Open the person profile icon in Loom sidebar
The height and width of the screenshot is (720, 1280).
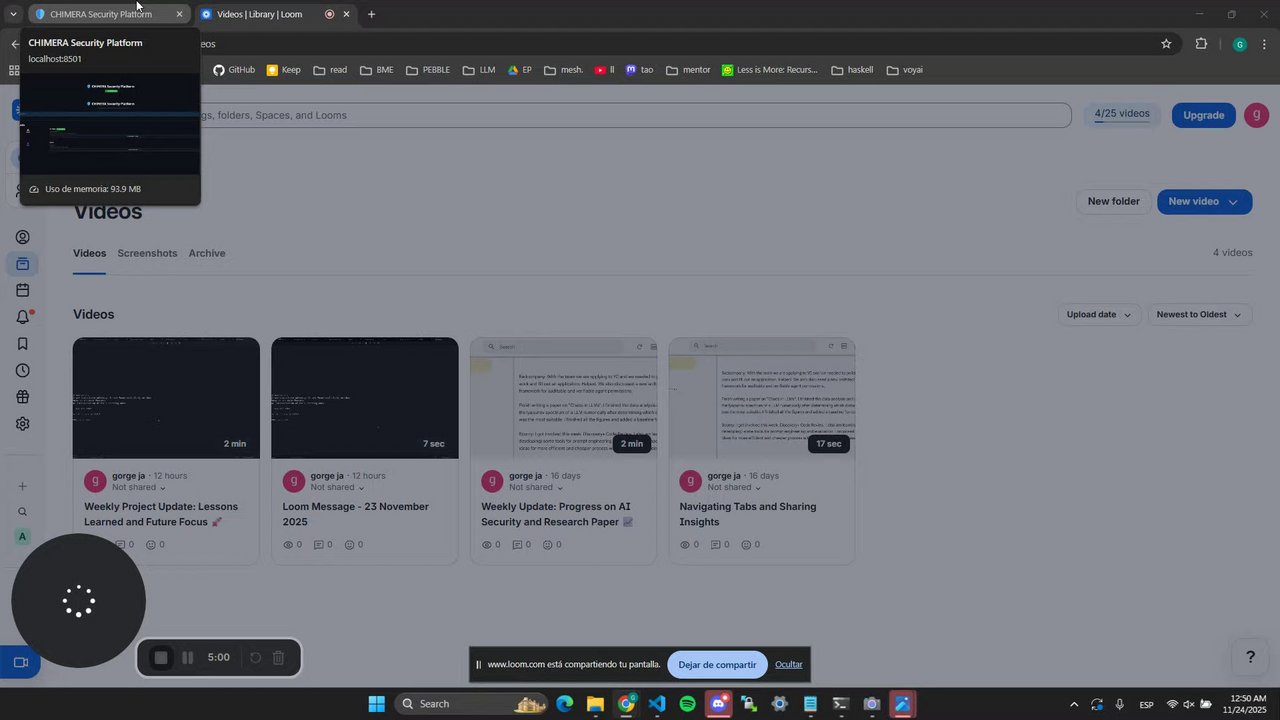coord(22,237)
